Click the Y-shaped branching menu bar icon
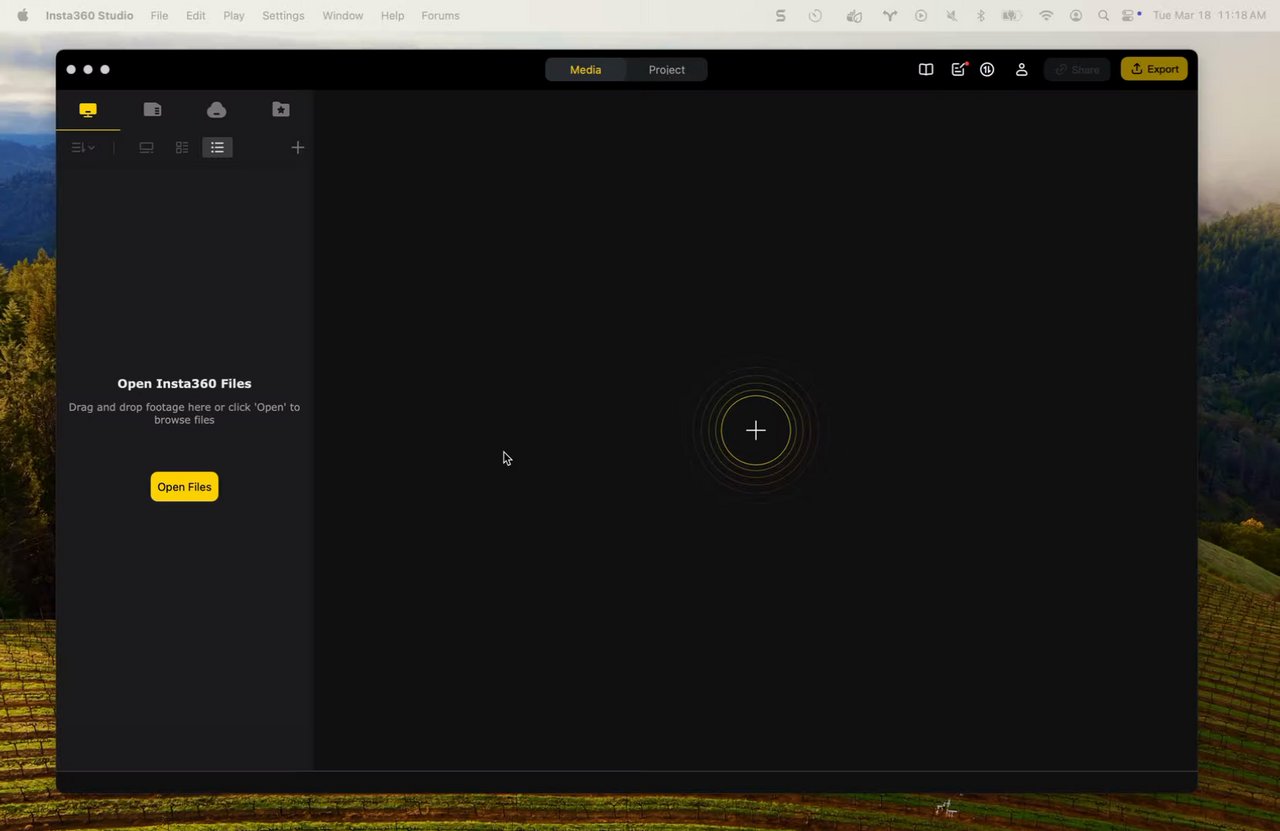1280x831 pixels. point(889,16)
